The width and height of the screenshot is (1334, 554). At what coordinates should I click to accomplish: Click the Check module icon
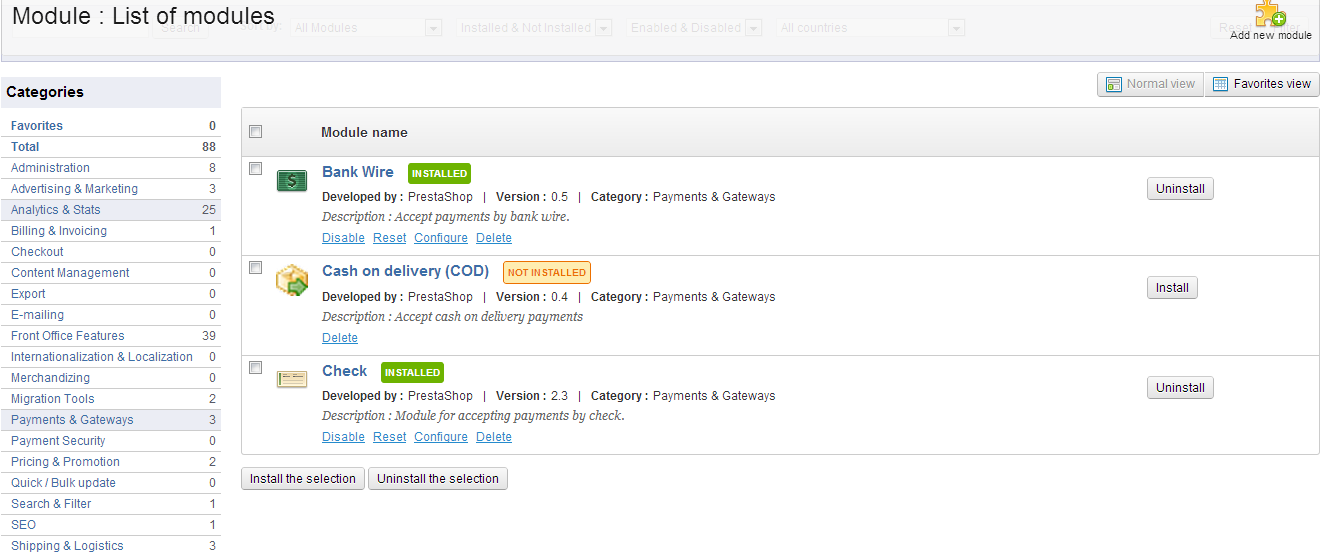(x=292, y=379)
